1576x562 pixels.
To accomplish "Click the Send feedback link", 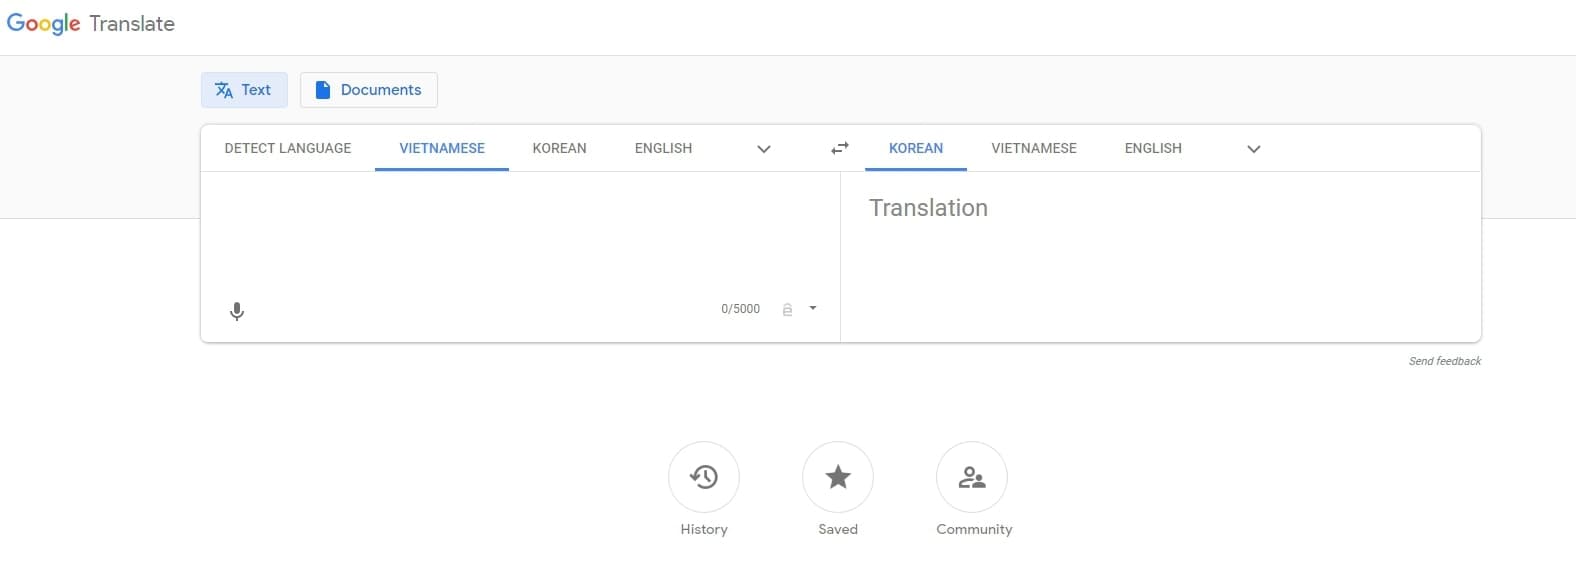I will [x=1444, y=361].
